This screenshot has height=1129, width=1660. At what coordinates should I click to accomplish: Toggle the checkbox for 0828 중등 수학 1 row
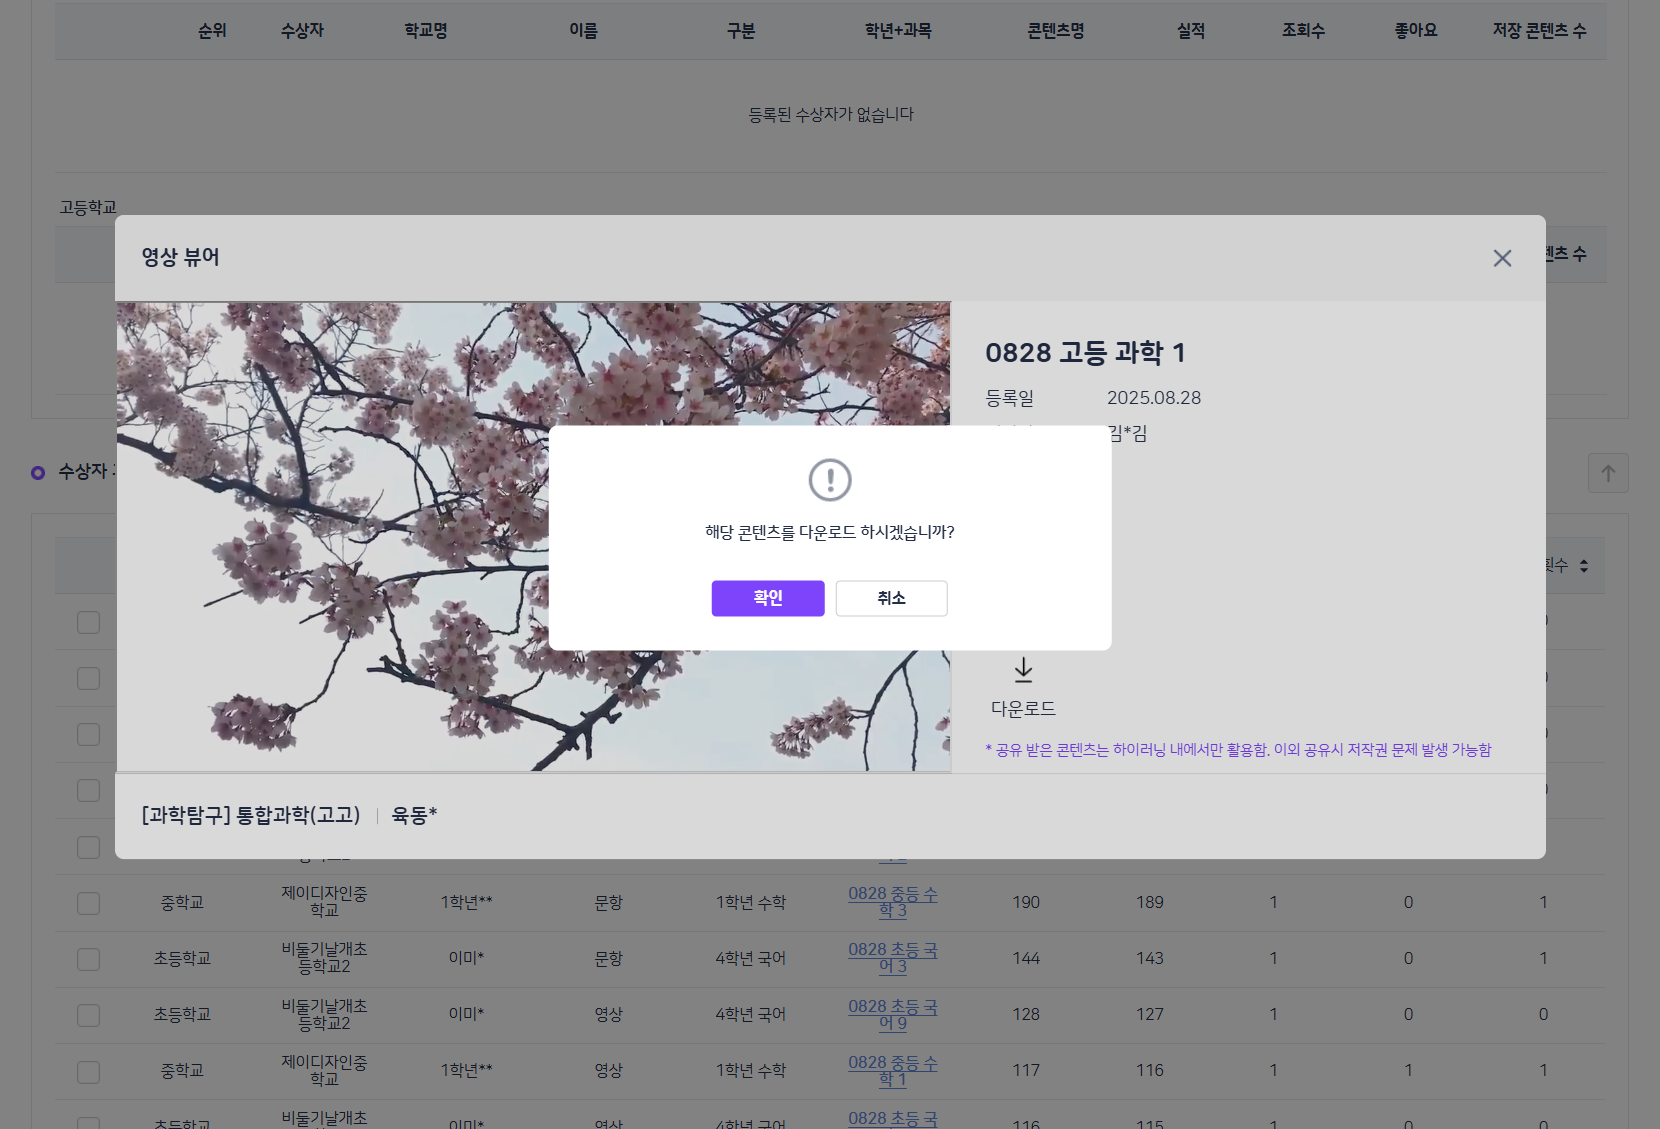[89, 1072]
